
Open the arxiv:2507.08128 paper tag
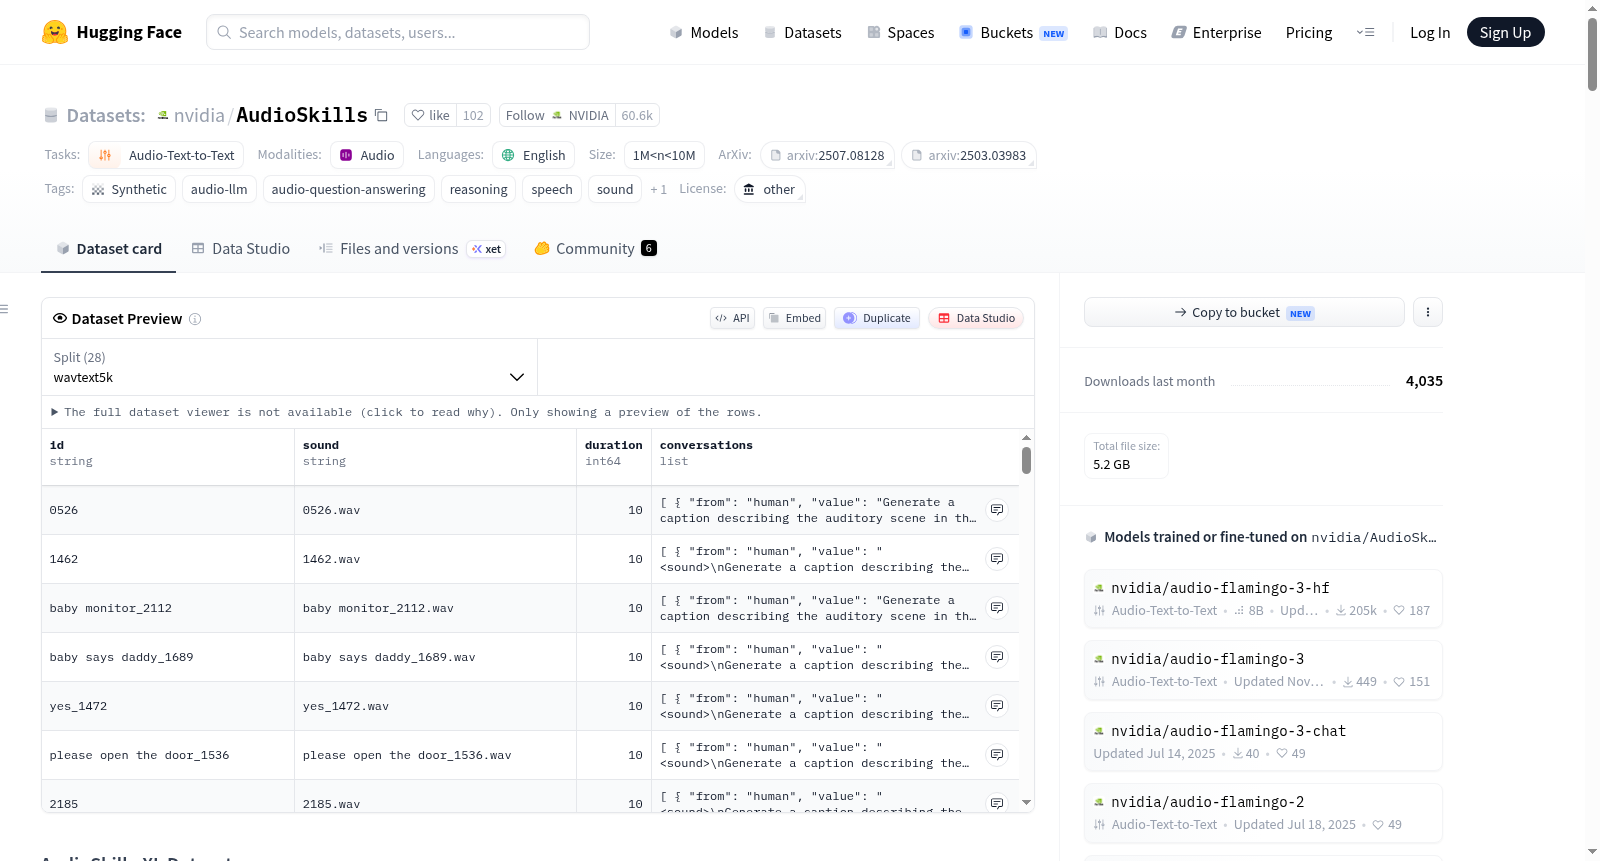tap(827, 155)
